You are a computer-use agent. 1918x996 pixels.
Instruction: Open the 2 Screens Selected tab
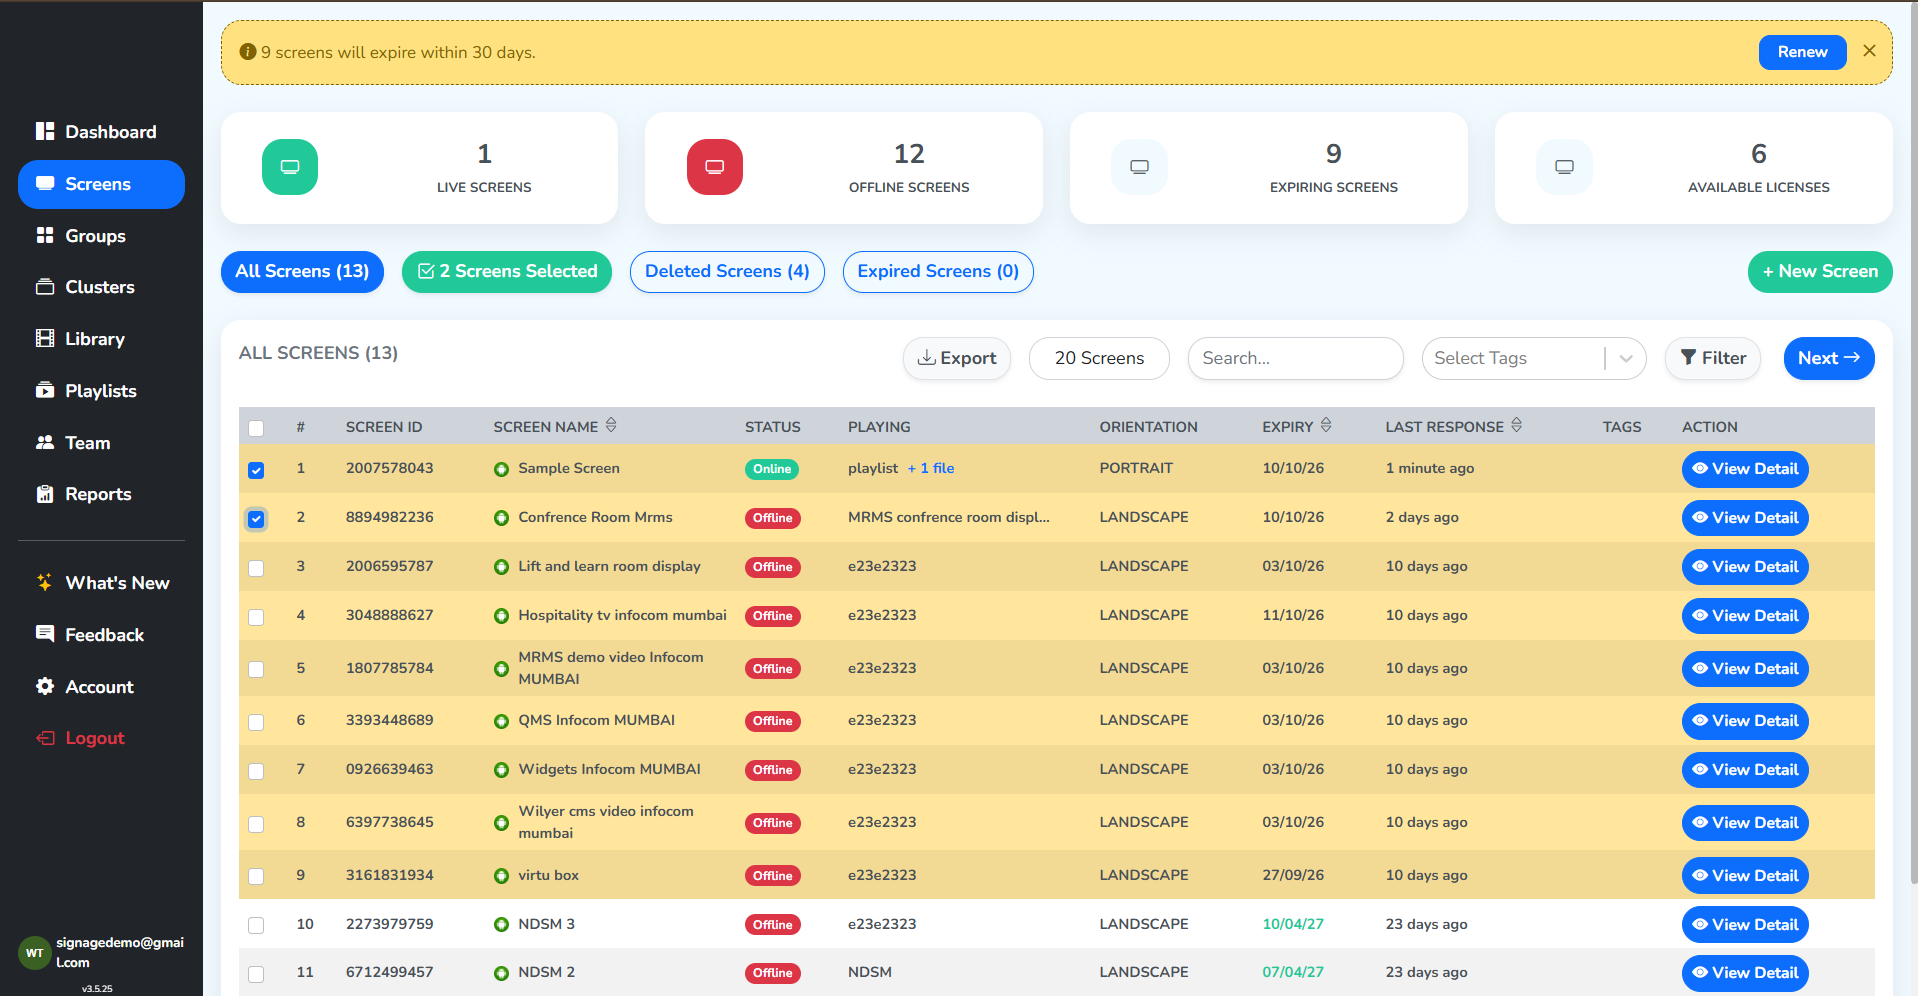pyautogui.click(x=507, y=272)
